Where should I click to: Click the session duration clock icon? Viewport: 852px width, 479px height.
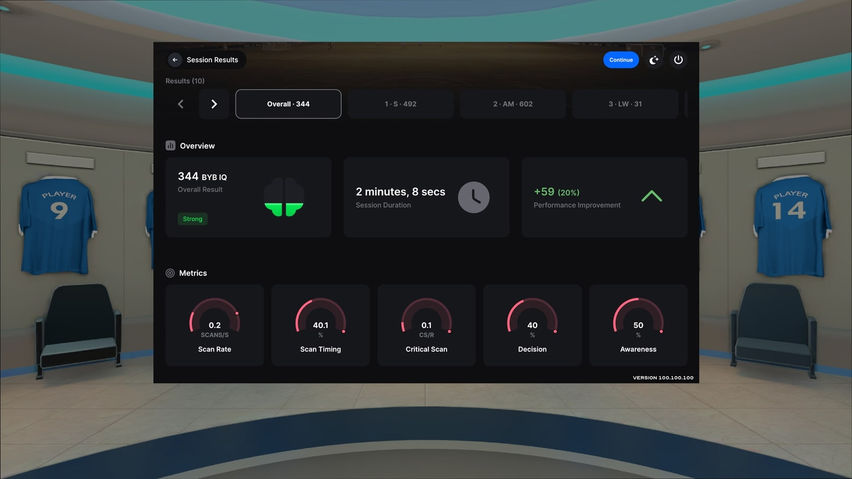473,197
